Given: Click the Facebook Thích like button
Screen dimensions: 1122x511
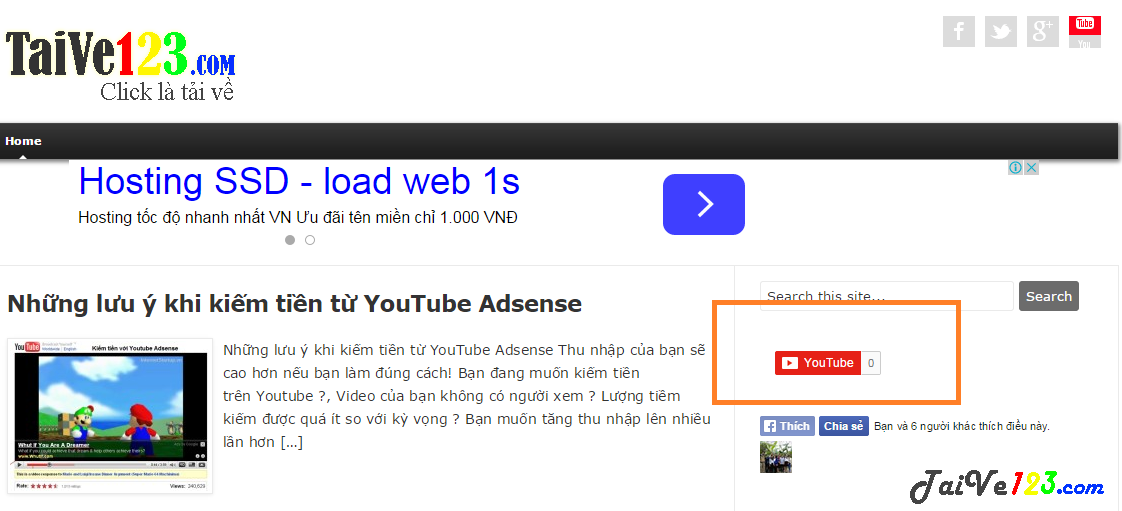Looking at the screenshot, I should (786, 426).
